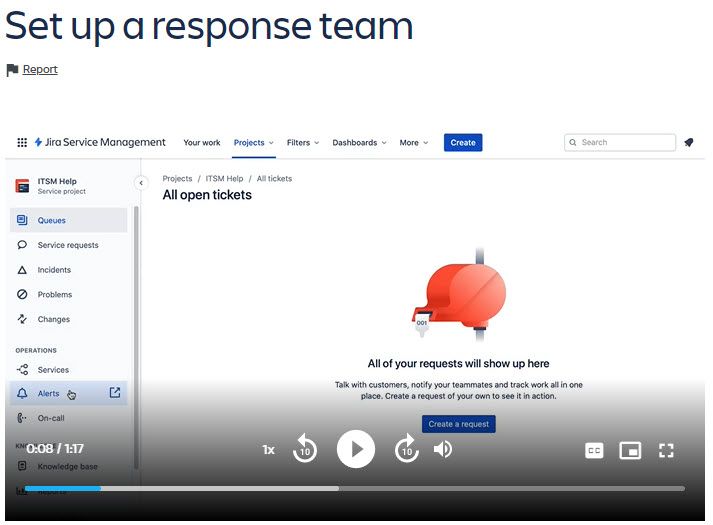Click the Jira Service Management logo
This screenshot has height=525, width=713.
[x=100, y=142]
